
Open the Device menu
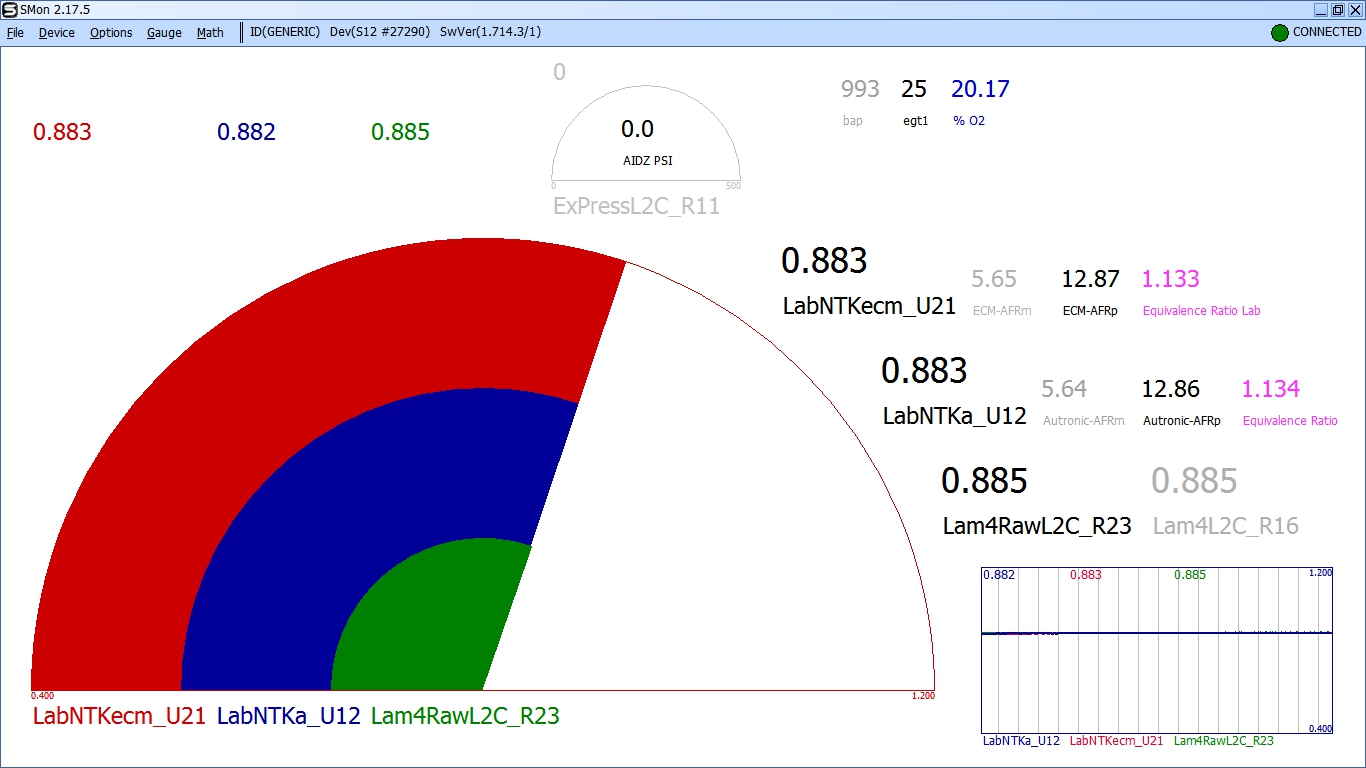point(56,33)
